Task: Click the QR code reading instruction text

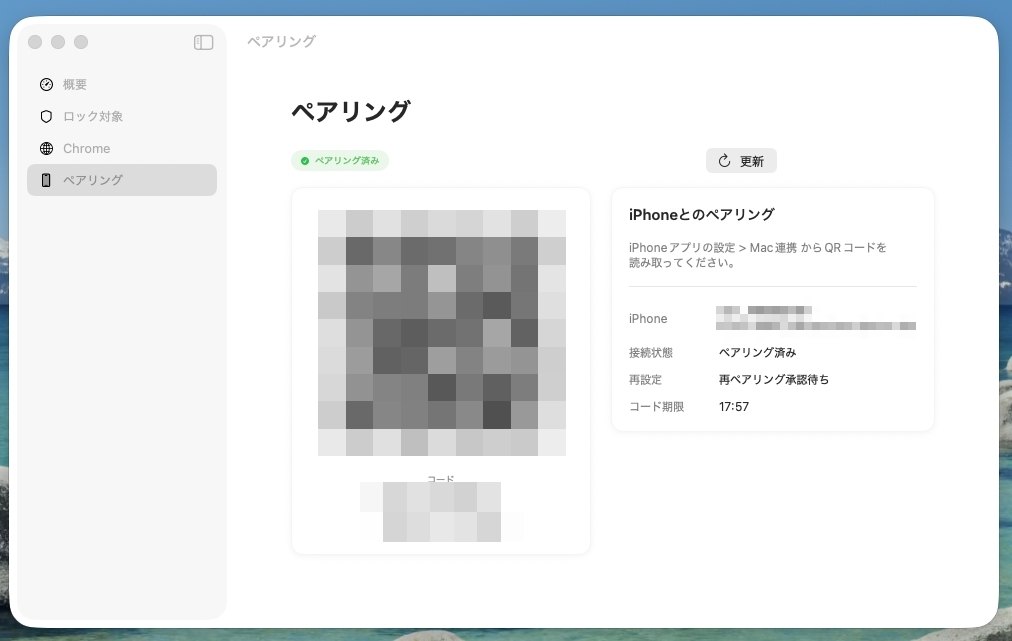Action: [x=758, y=255]
